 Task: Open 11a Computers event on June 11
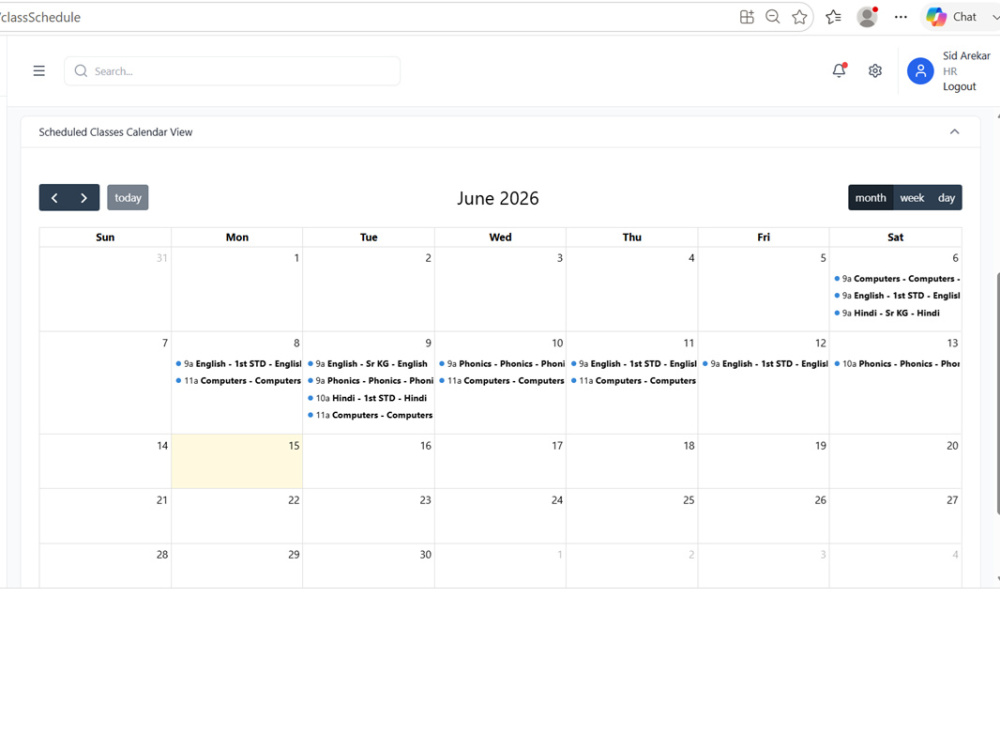tap(633, 381)
